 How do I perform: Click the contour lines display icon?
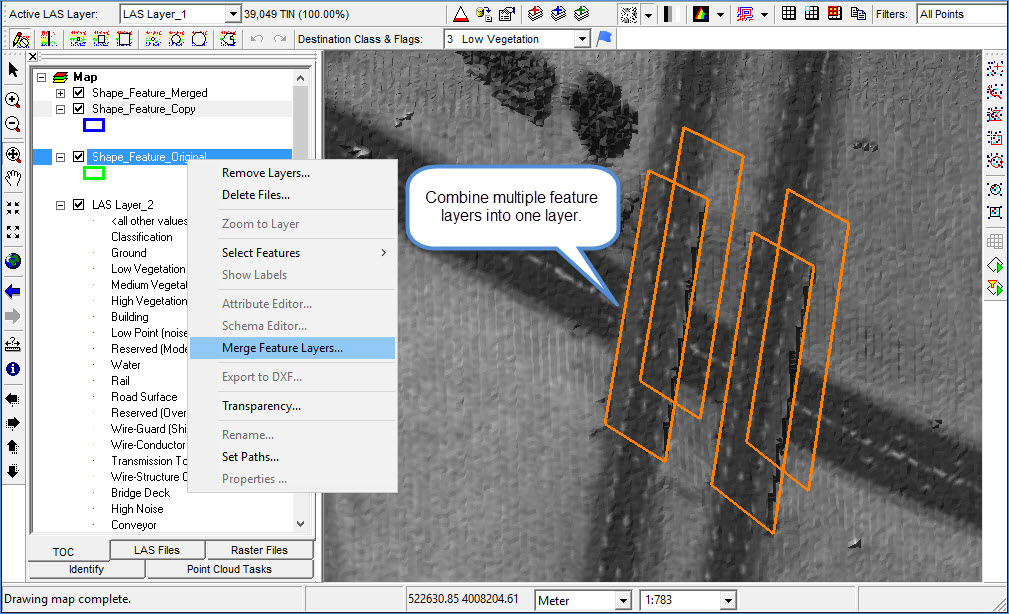click(745, 14)
